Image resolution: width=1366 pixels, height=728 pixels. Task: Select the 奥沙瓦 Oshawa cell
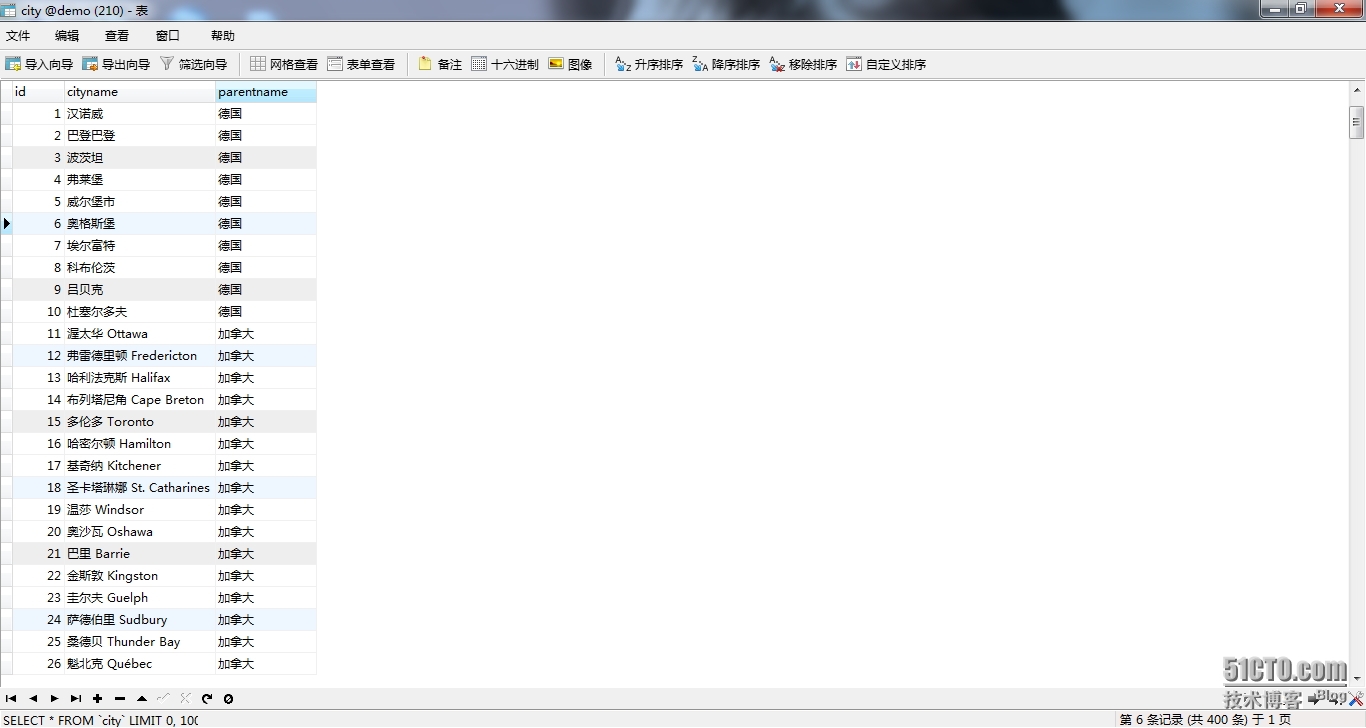tap(140, 532)
